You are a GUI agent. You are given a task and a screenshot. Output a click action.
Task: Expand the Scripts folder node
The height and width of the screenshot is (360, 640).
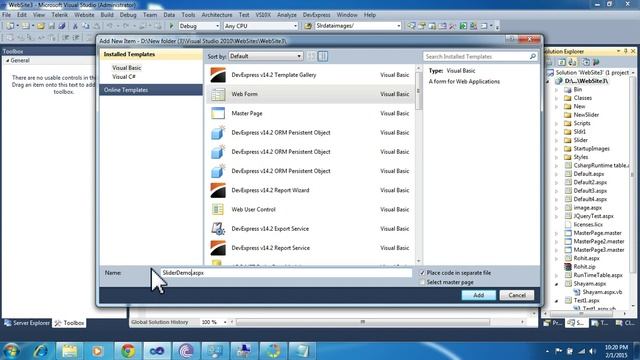pyautogui.click(x=557, y=123)
